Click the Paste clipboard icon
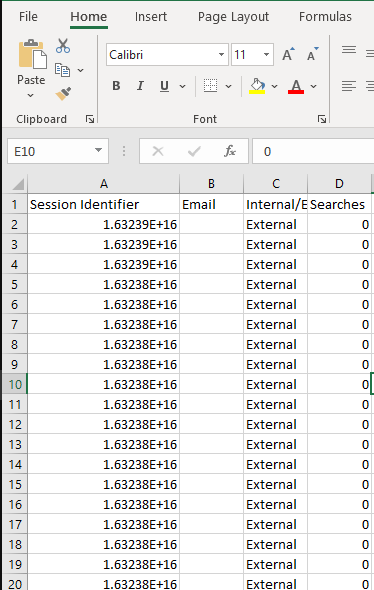 click(32, 54)
